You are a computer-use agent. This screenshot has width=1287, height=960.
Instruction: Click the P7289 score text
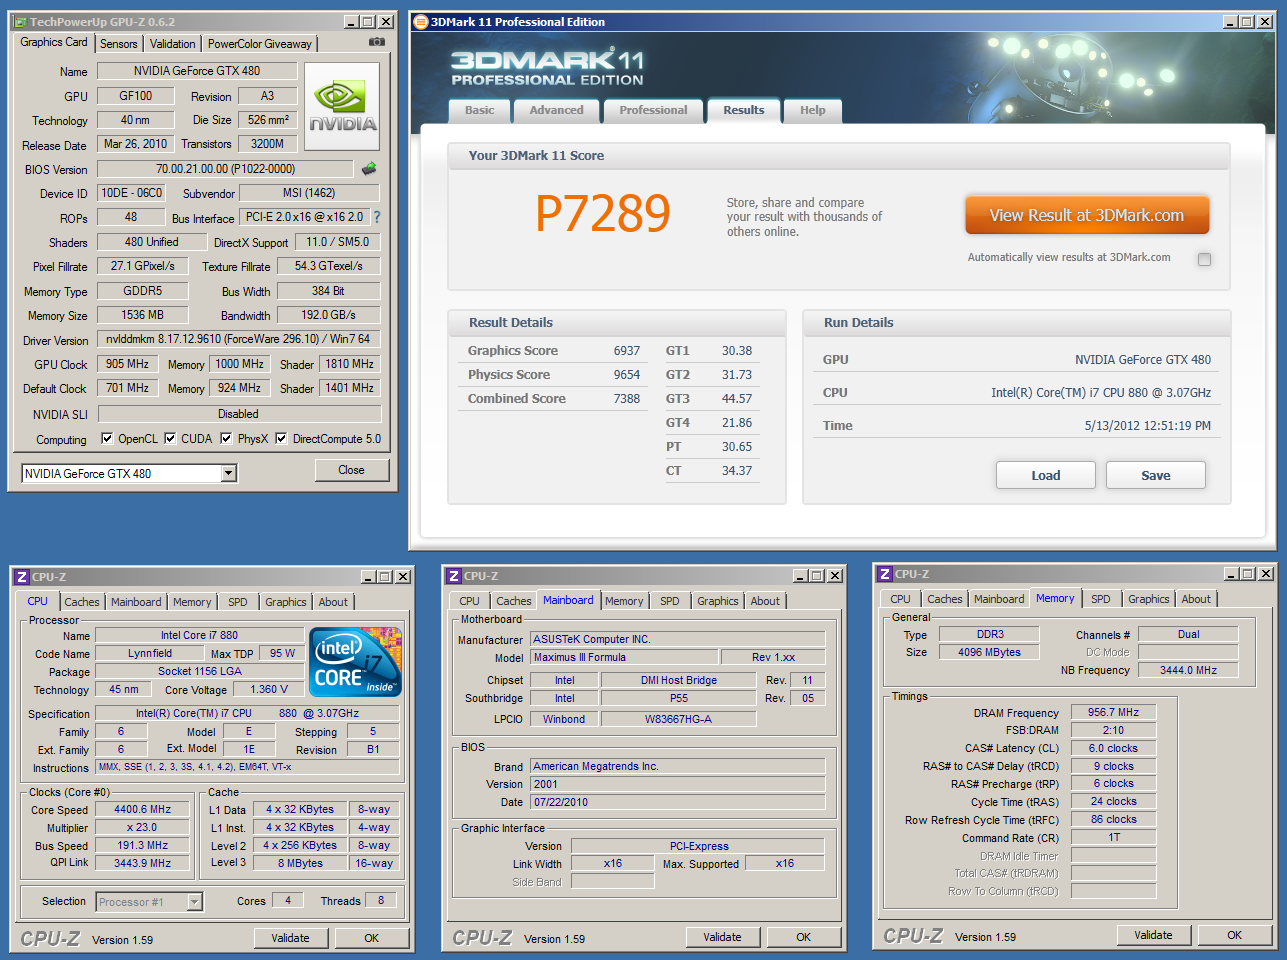pyautogui.click(x=603, y=213)
